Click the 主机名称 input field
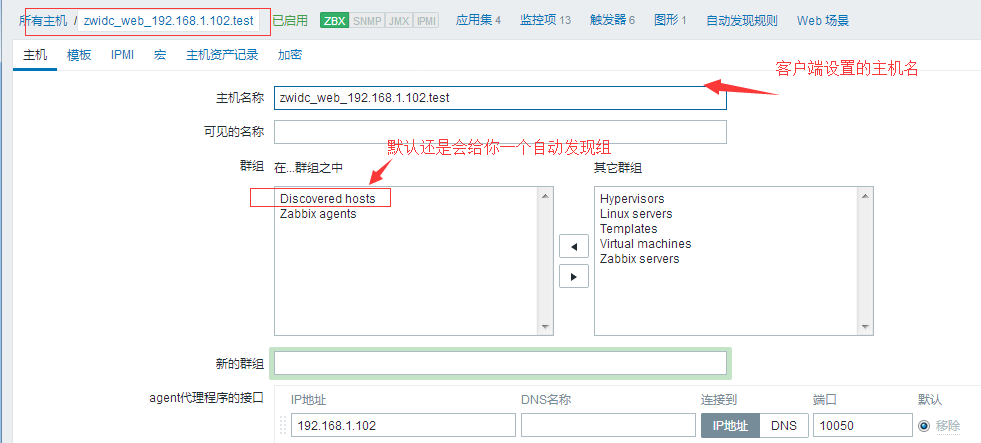 pos(500,98)
